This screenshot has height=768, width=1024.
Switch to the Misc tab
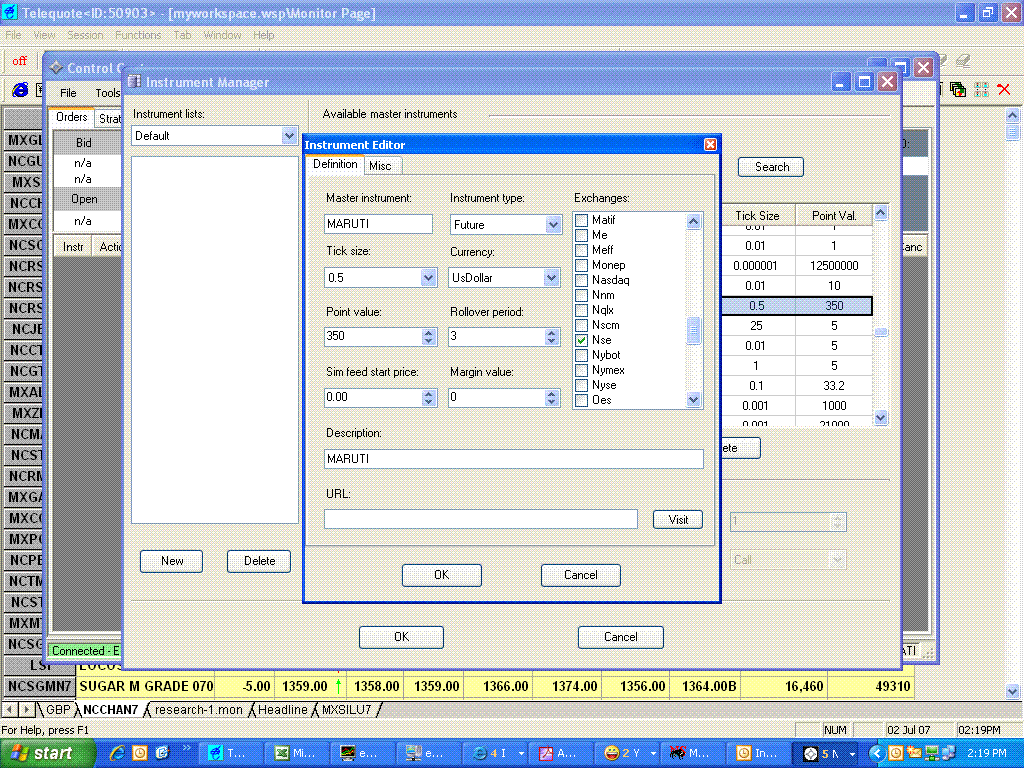(x=380, y=165)
